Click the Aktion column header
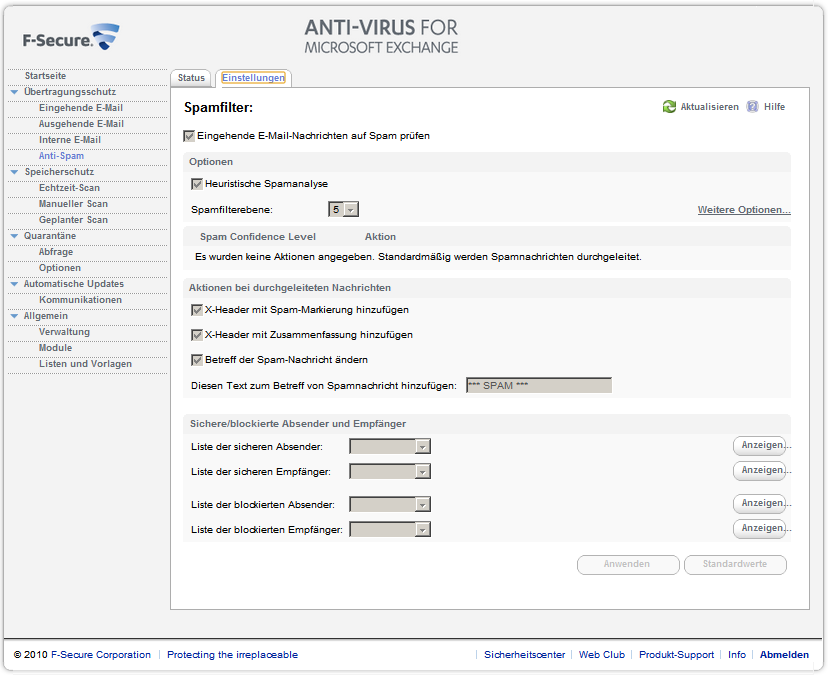This screenshot has width=828, height=675. coord(380,237)
